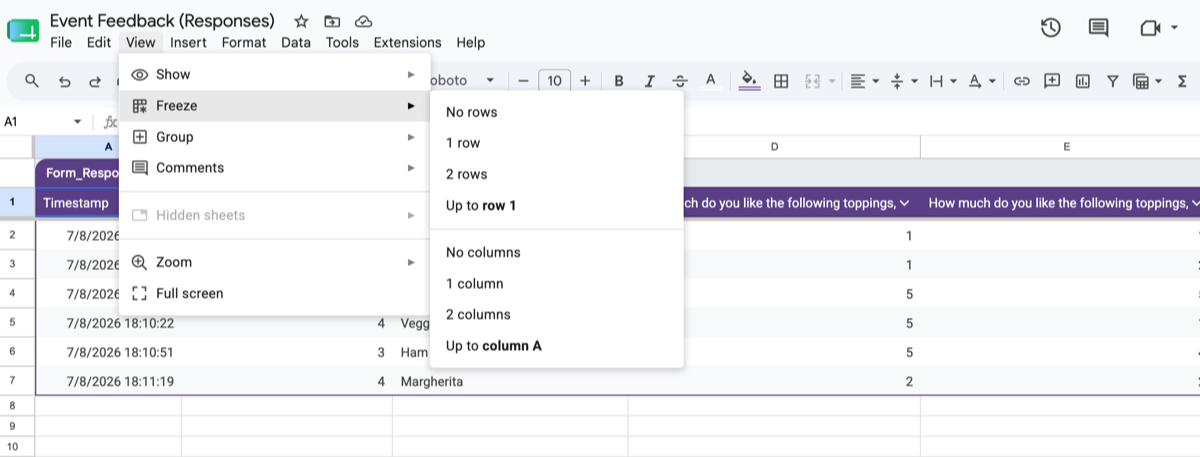The width and height of the screenshot is (1200, 457).
Task: Open the name box dropdown arrow
Action: pos(78,122)
